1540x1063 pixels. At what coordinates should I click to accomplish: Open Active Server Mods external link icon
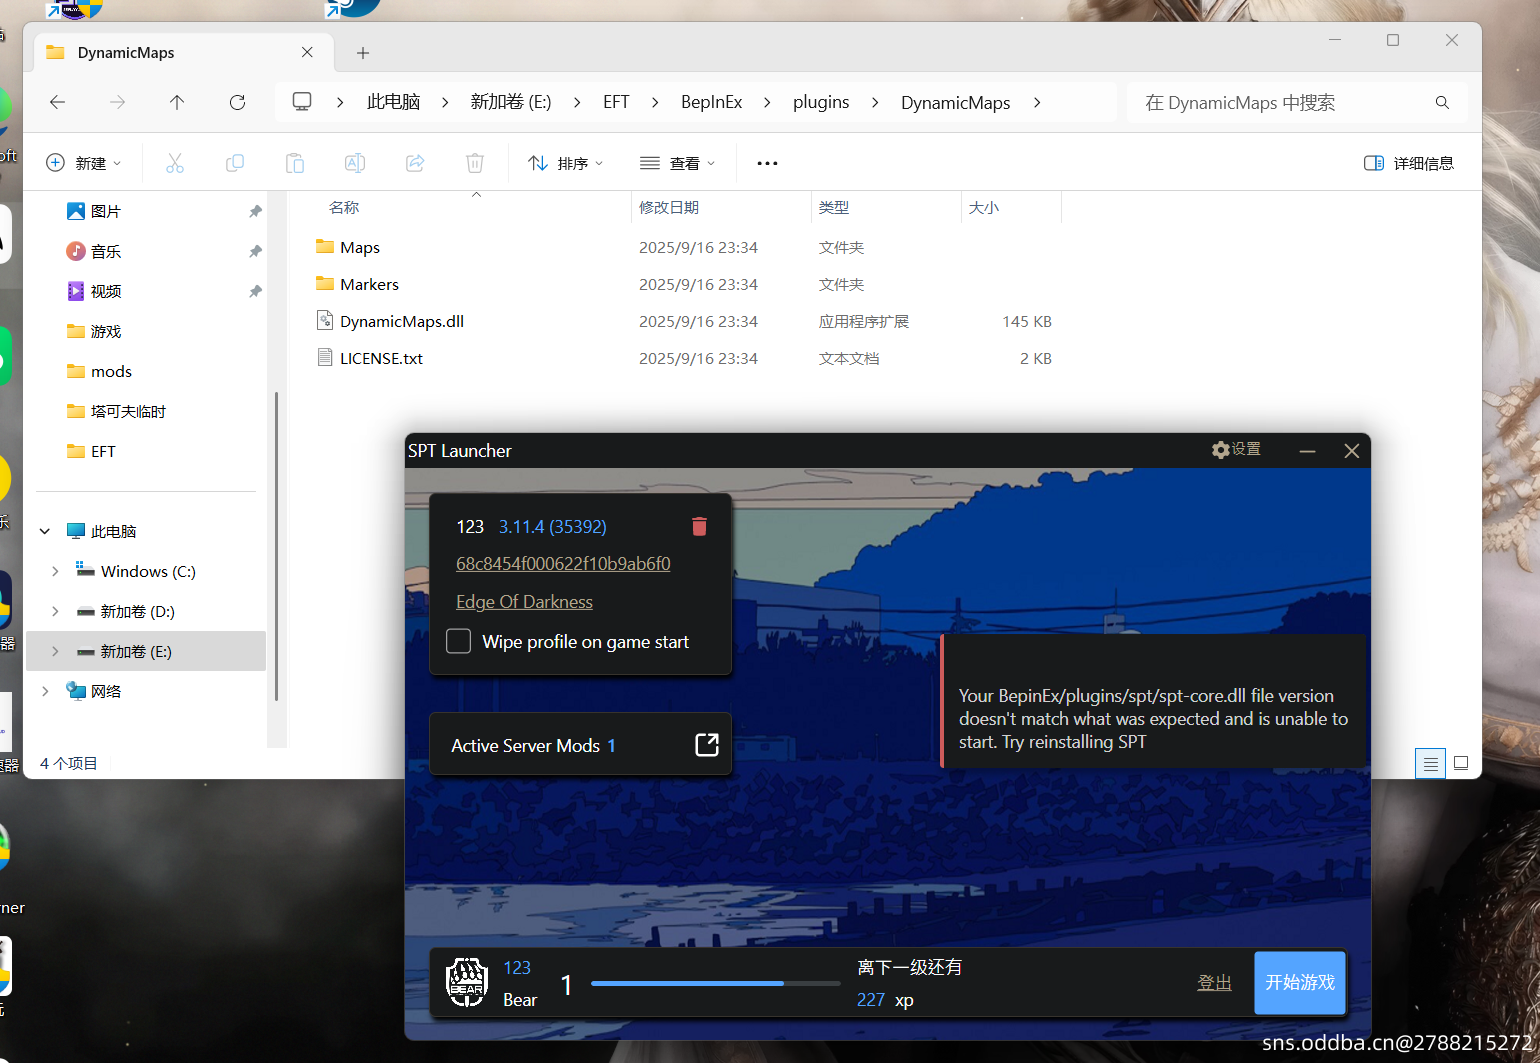tap(707, 744)
